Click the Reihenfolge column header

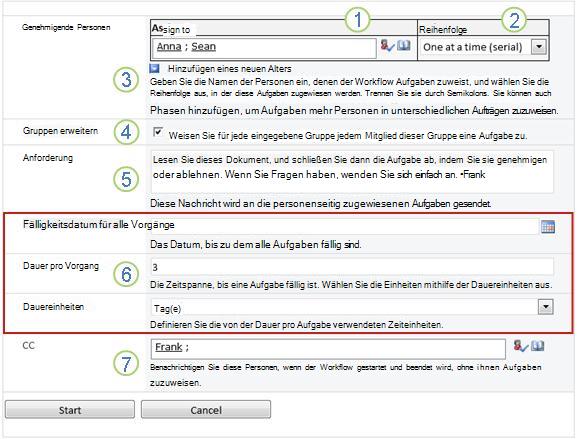tap(443, 30)
